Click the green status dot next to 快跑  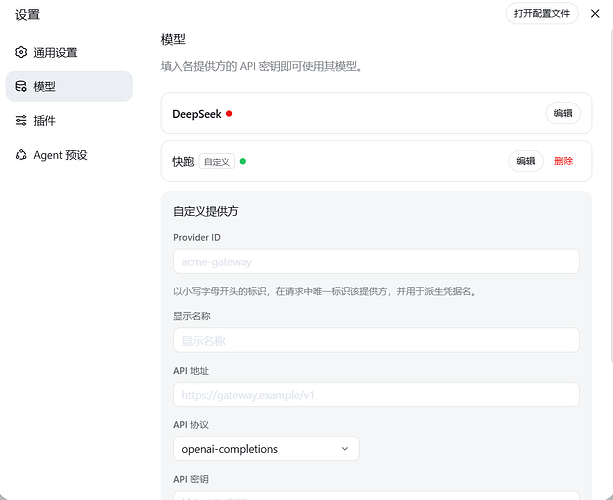coord(243,161)
